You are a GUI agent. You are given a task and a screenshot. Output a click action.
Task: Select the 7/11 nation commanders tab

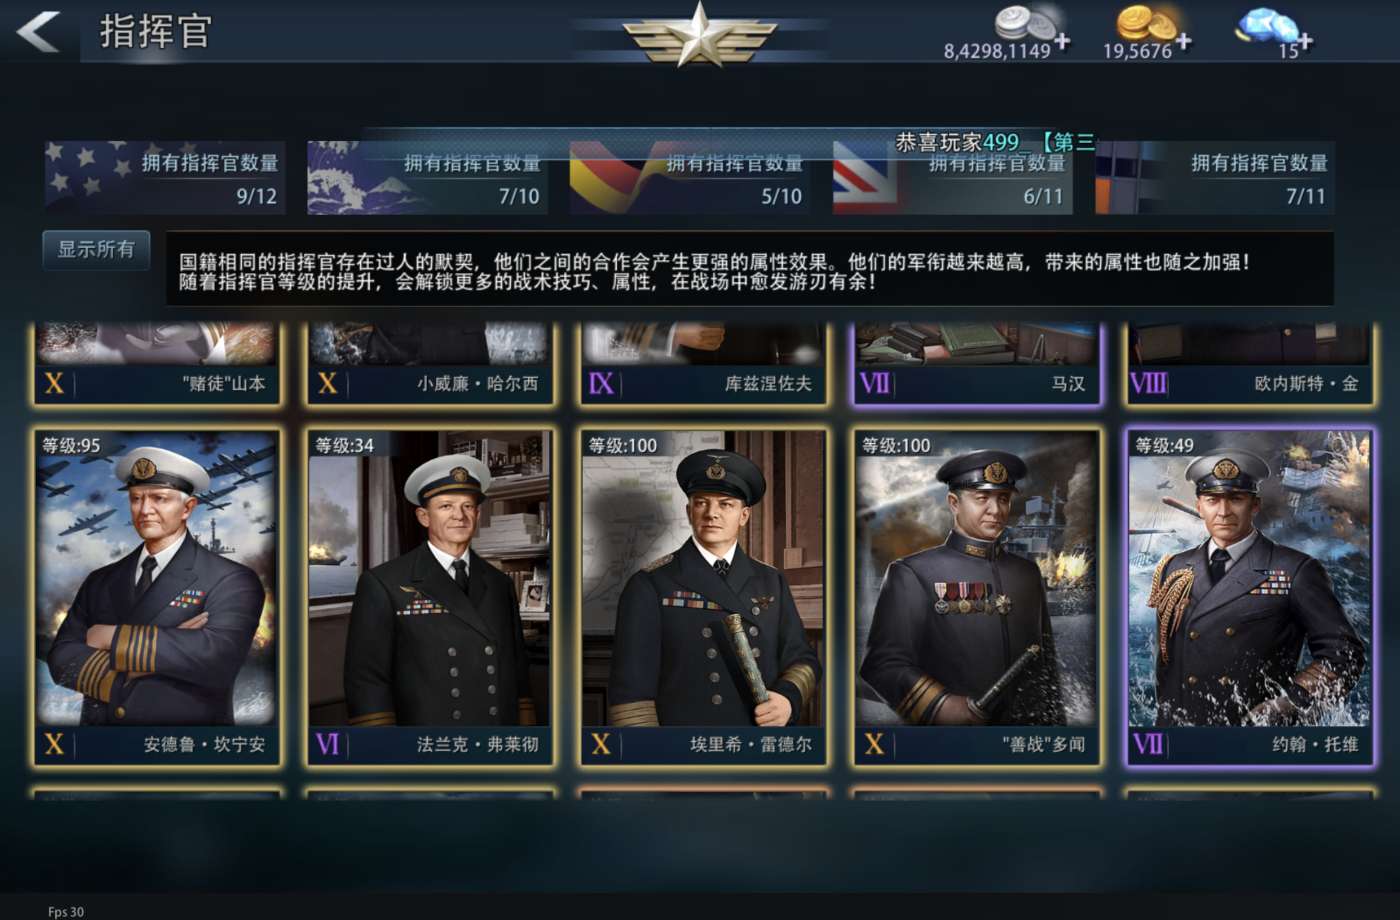click(x=1215, y=178)
